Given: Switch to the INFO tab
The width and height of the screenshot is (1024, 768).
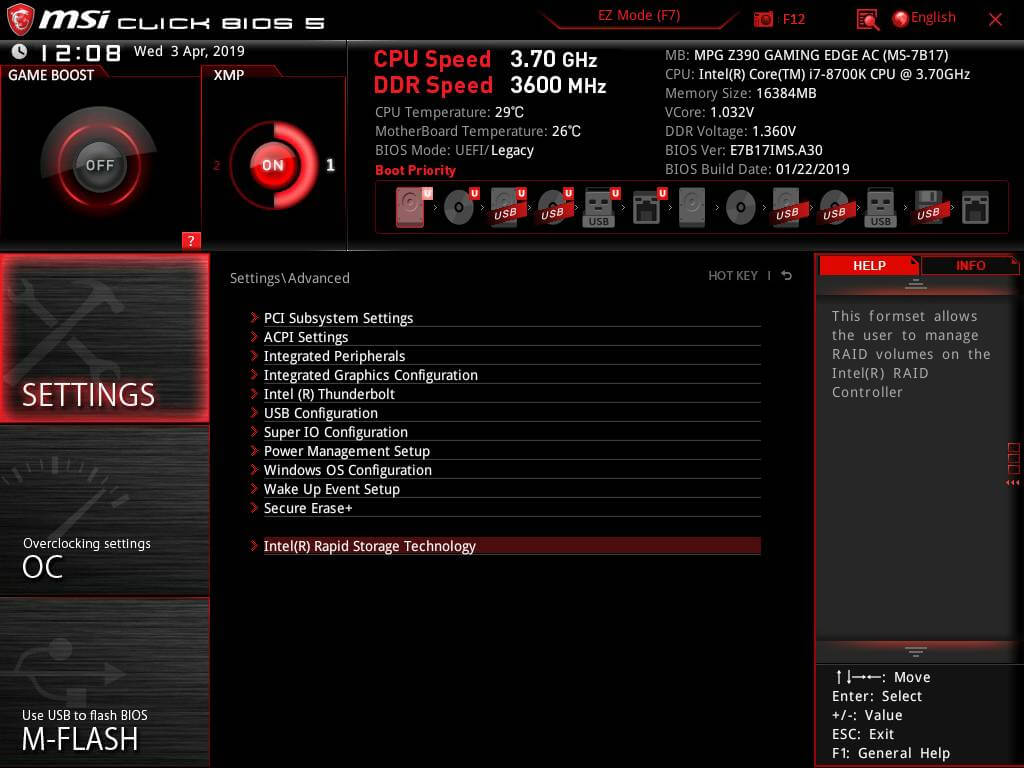Looking at the screenshot, I should (970, 265).
